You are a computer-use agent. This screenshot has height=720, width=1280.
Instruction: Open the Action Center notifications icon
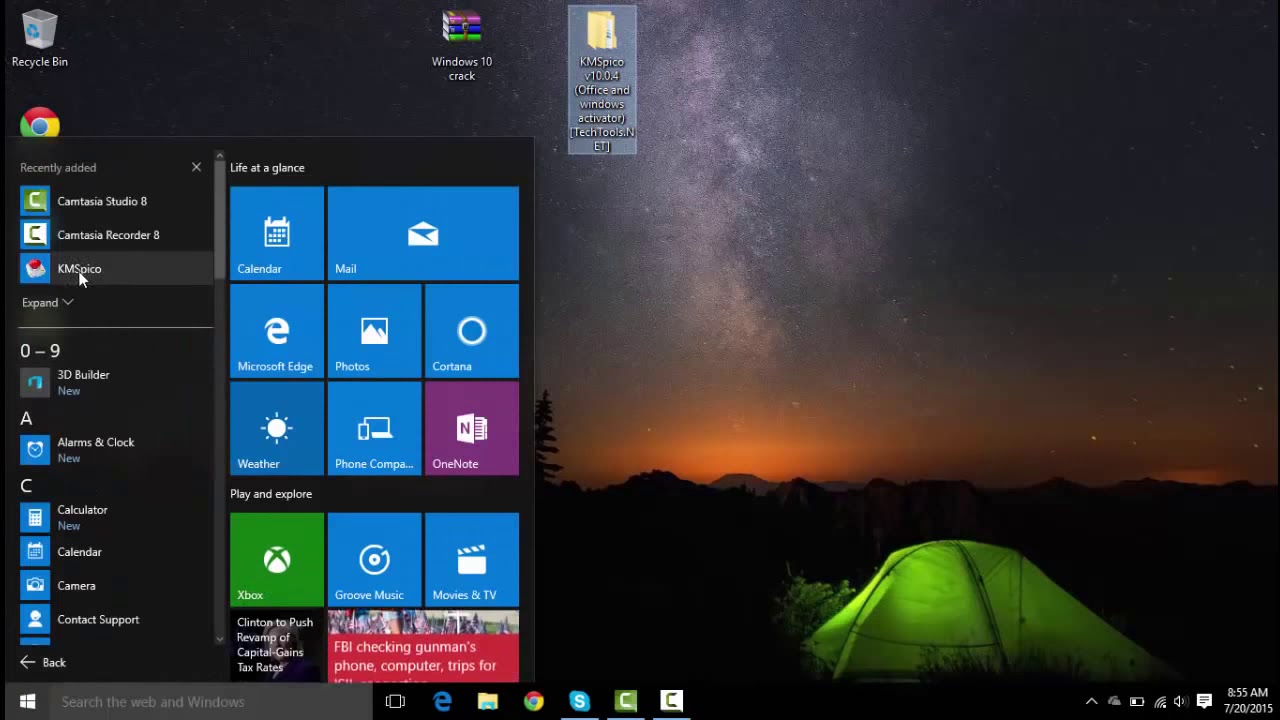(x=1205, y=701)
